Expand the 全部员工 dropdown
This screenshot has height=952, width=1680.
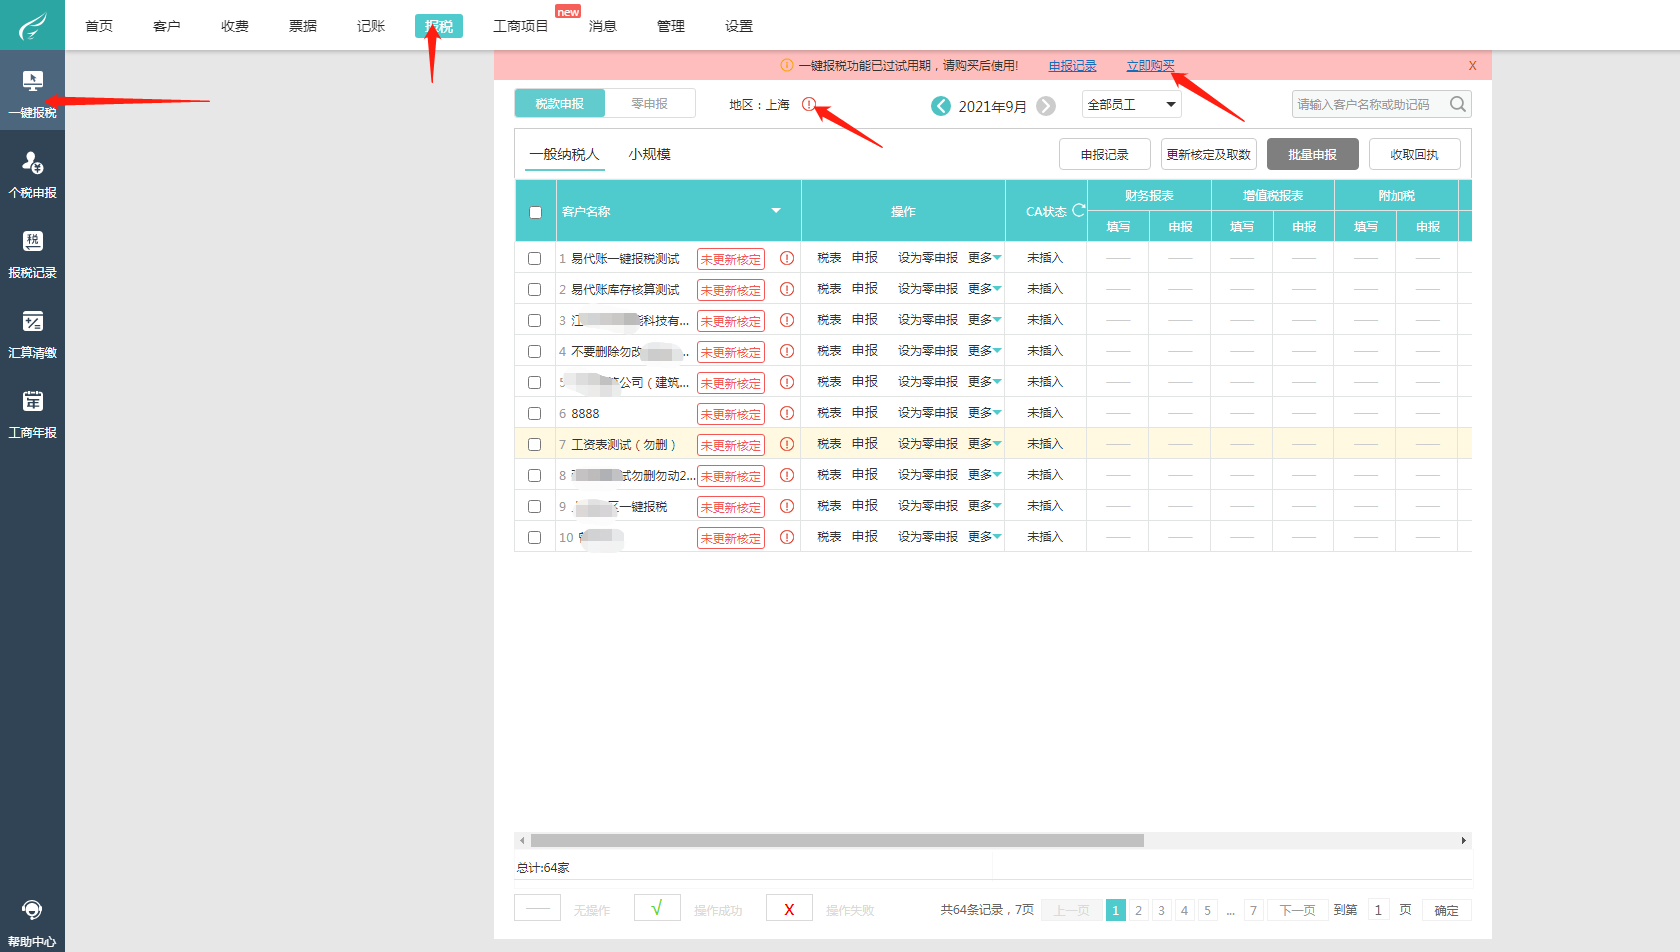pyautogui.click(x=1131, y=105)
